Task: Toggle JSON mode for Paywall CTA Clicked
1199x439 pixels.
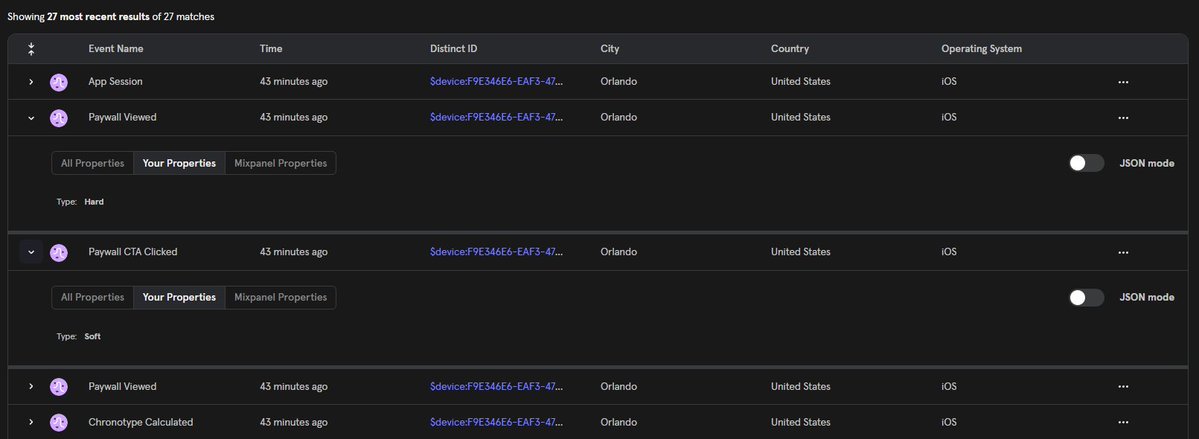Action: pos(1086,298)
